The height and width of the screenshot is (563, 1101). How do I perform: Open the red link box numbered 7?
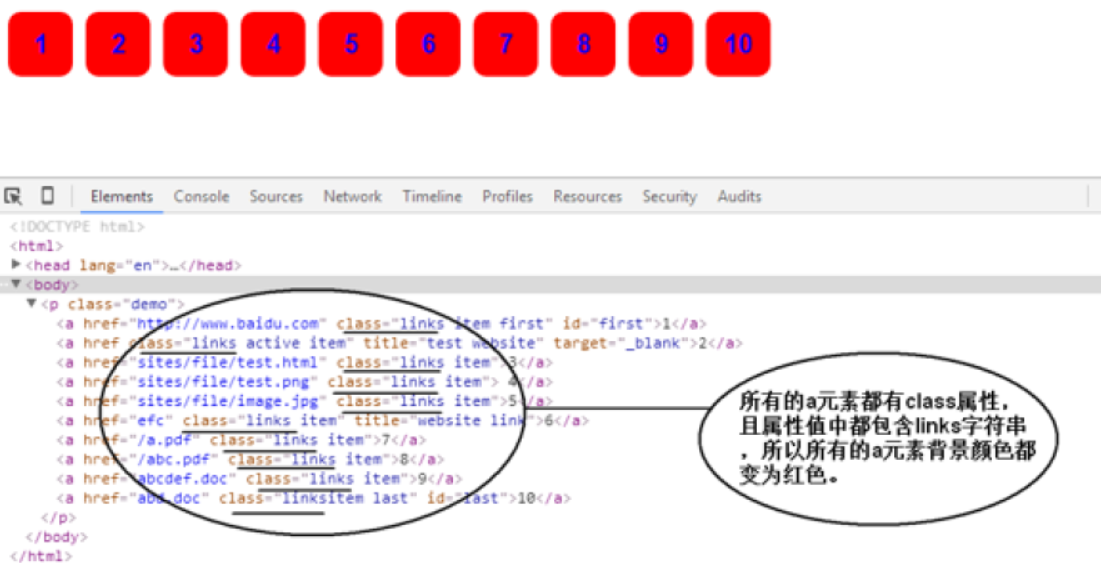(x=506, y=44)
